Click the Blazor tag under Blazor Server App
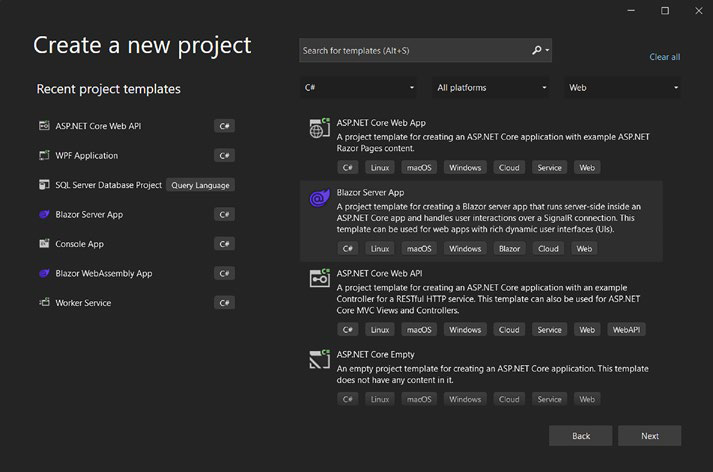Image resolution: width=713 pixels, height=472 pixels. point(509,249)
